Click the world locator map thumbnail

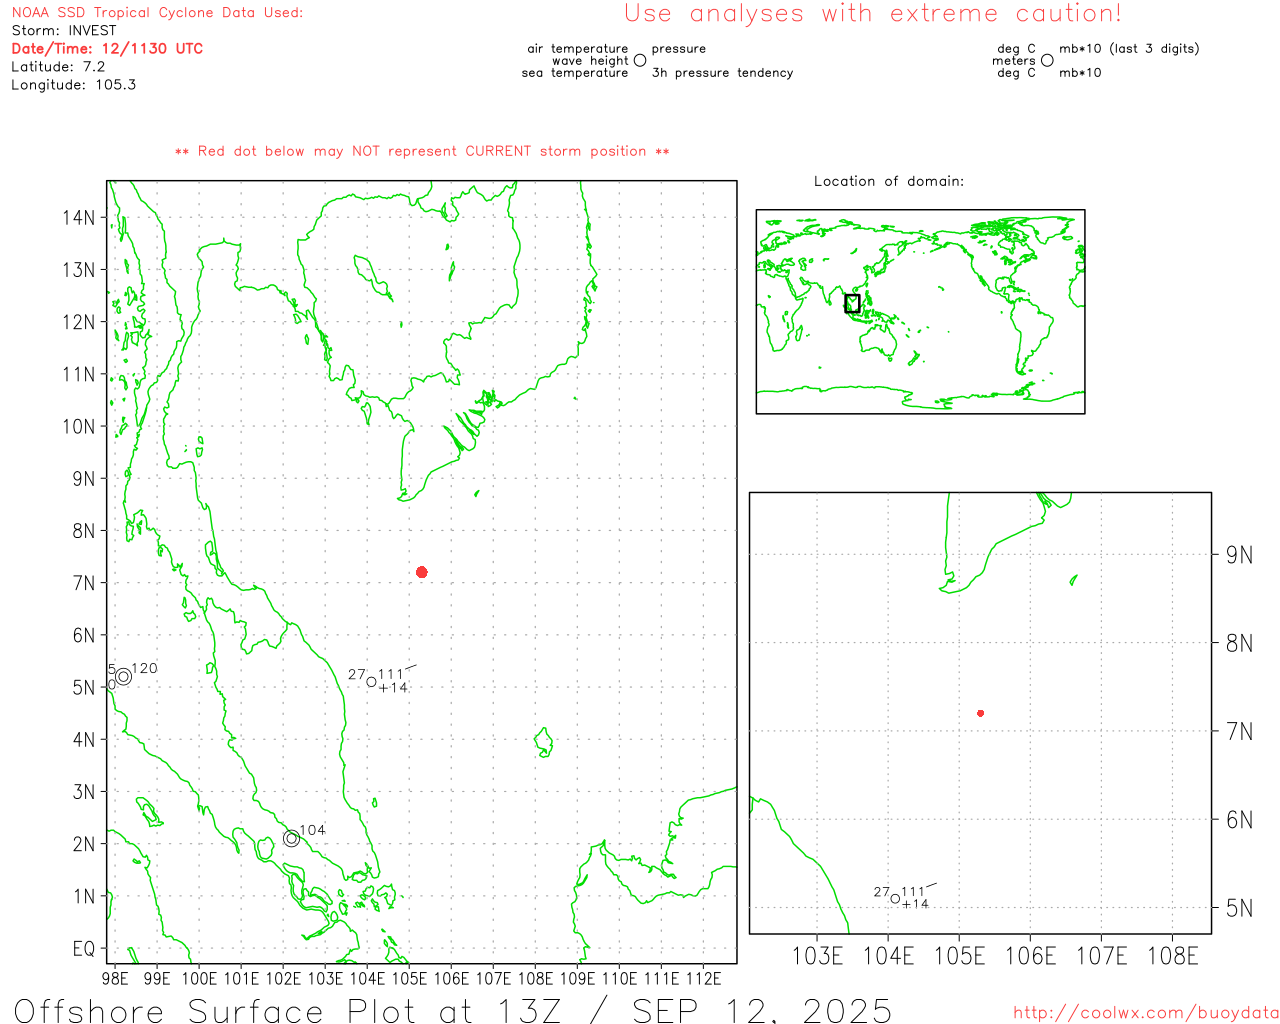click(920, 312)
